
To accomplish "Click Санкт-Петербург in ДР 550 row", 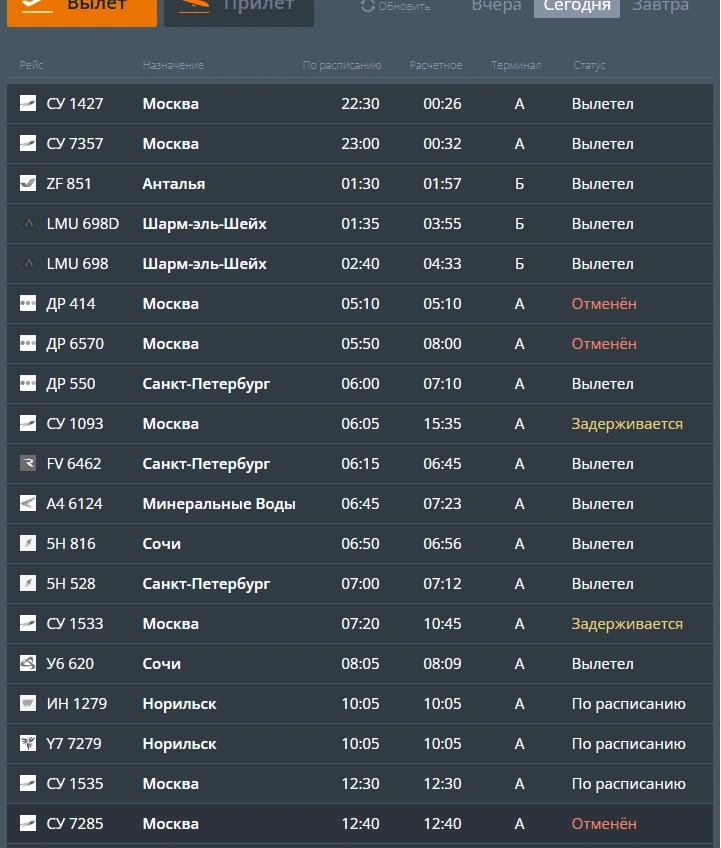I will pyautogui.click(x=206, y=384).
